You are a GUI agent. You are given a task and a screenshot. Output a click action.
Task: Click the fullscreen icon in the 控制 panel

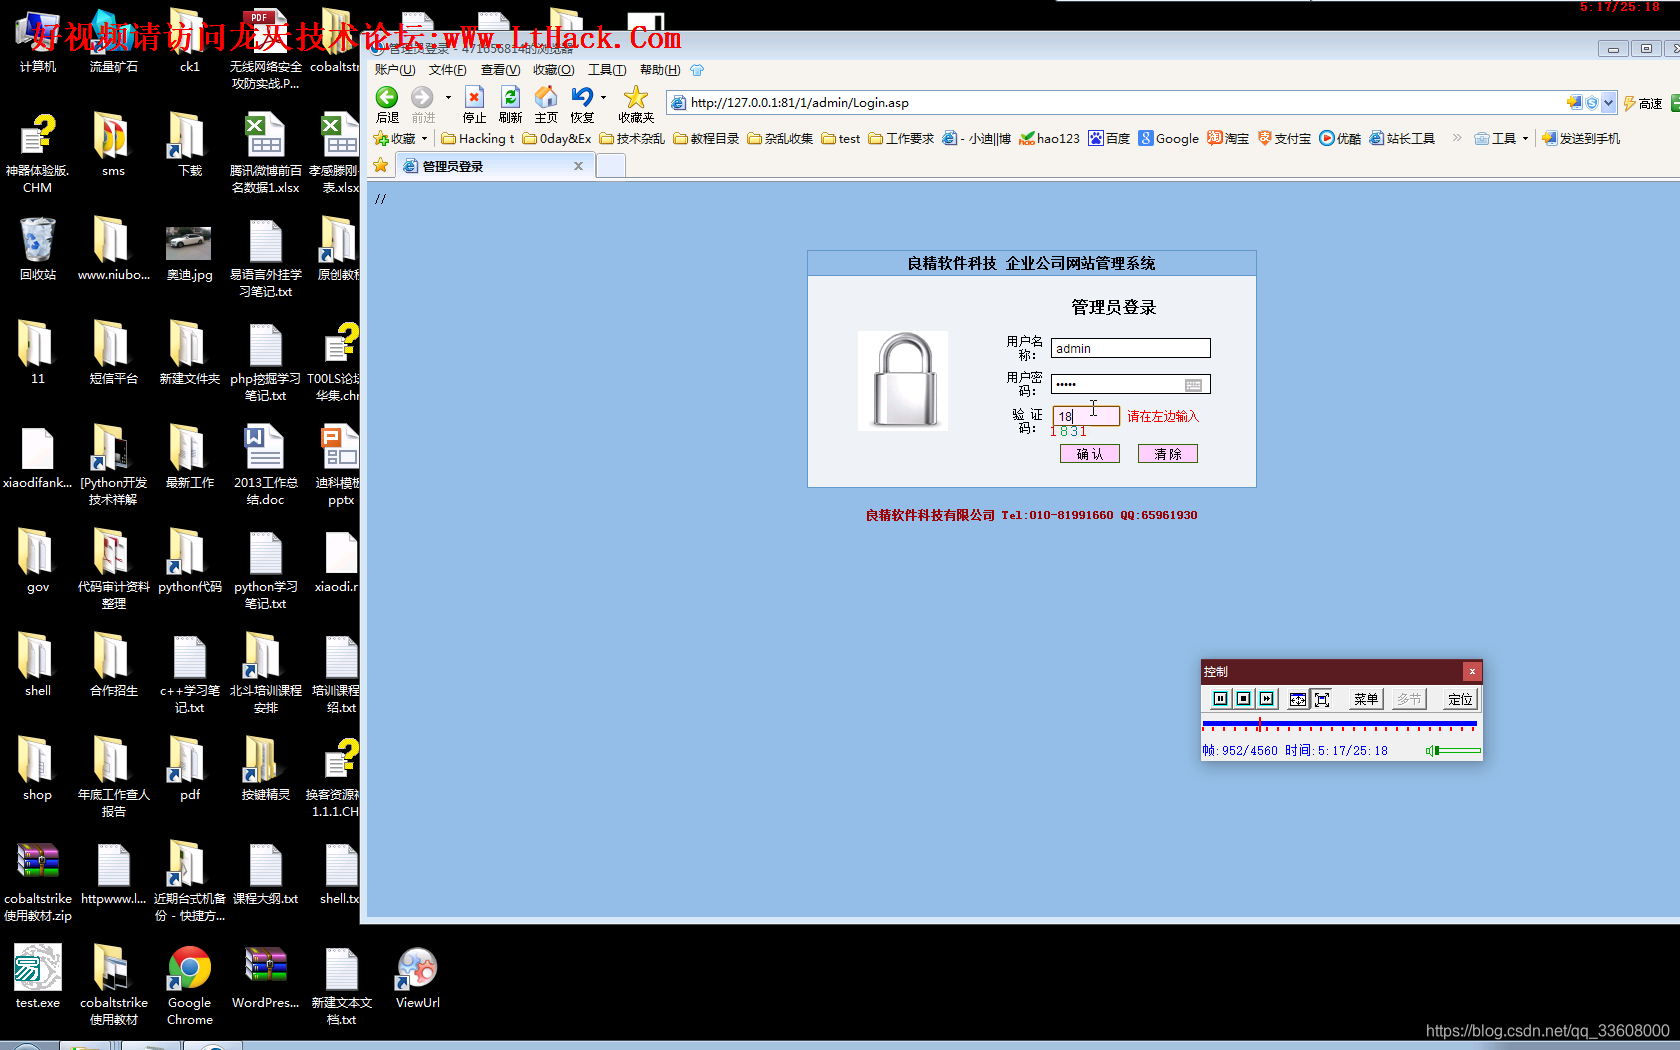pyautogui.click(x=1322, y=699)
